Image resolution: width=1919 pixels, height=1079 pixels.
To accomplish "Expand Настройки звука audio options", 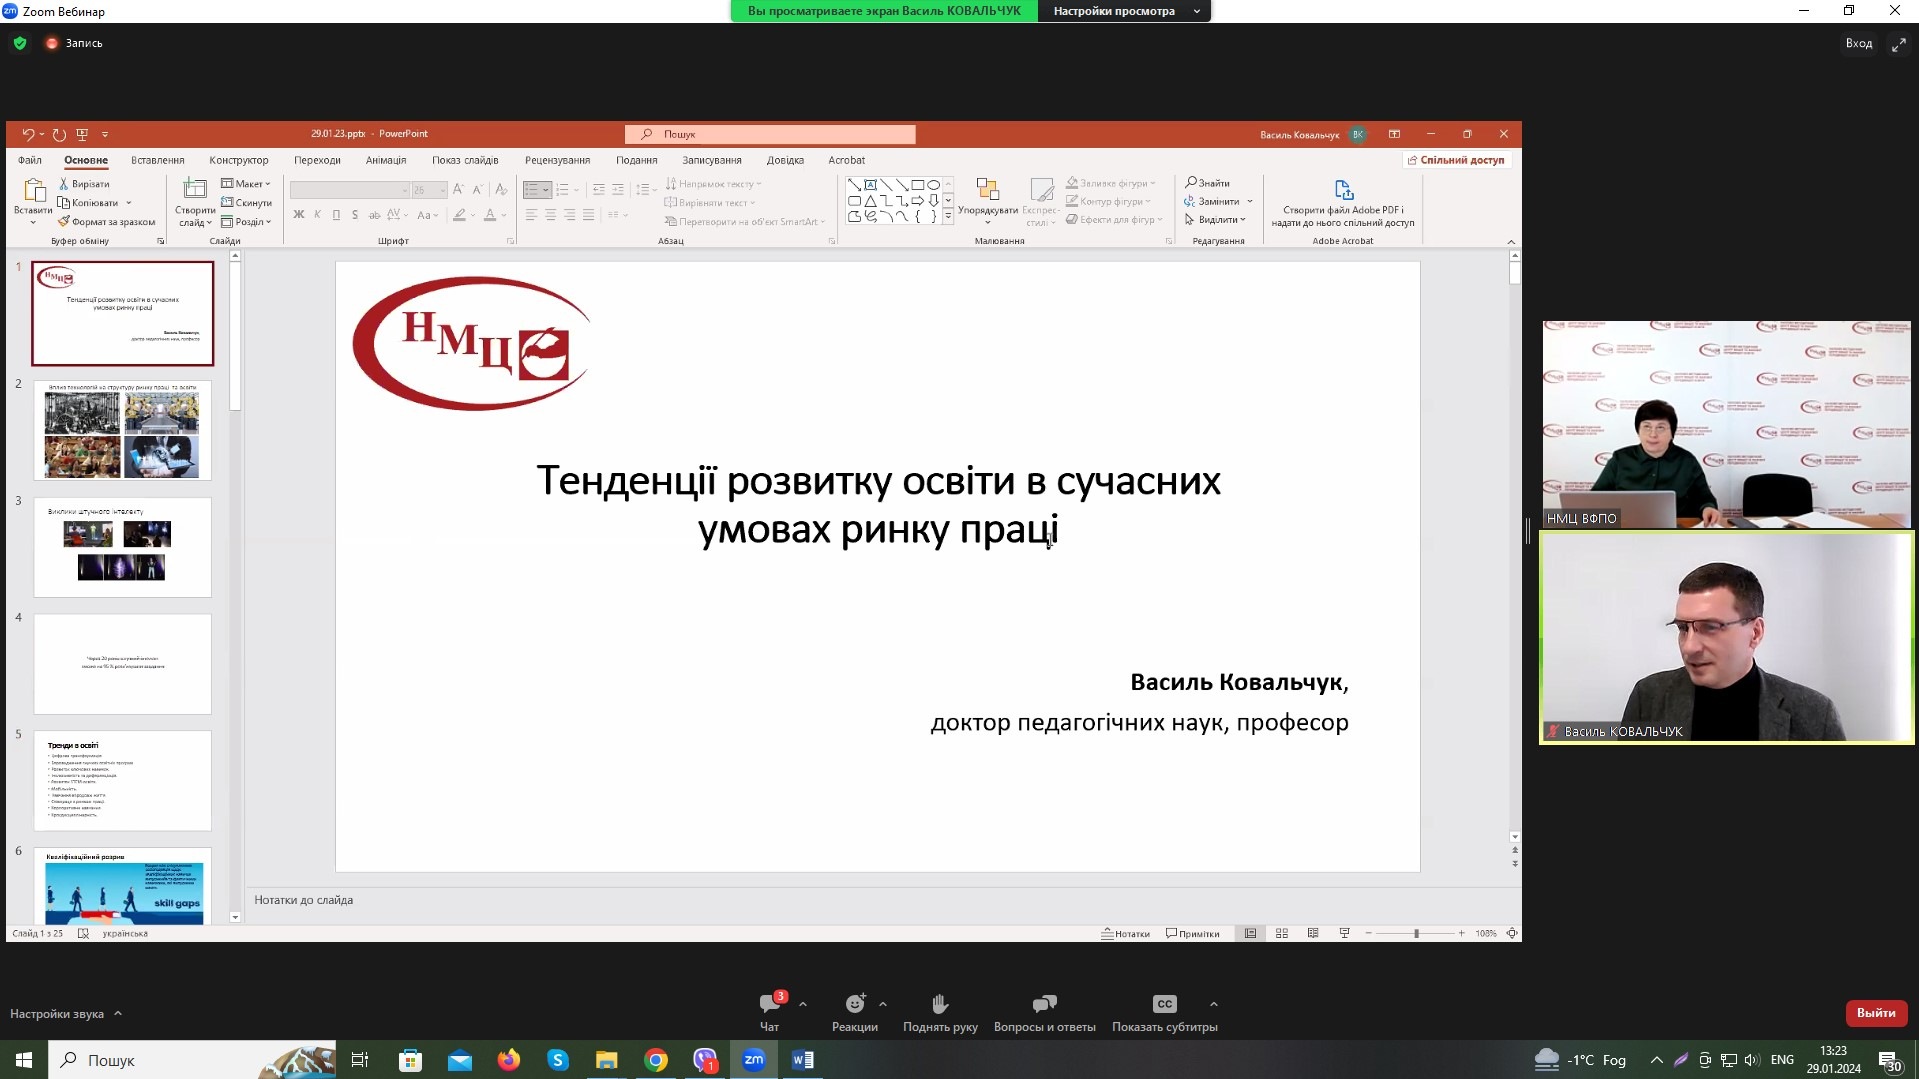I will (x=118, y=1014).
